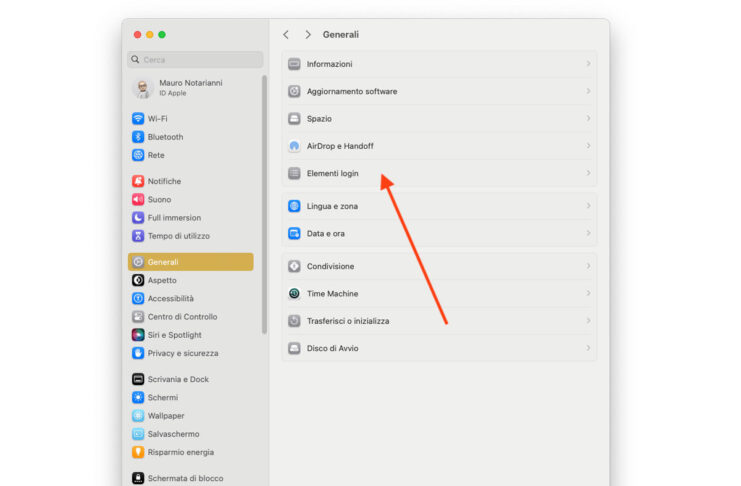The width and height of the screenshot is (741, 486).
Task: Click the Time Machine clock icon
Action: (294, 294)
